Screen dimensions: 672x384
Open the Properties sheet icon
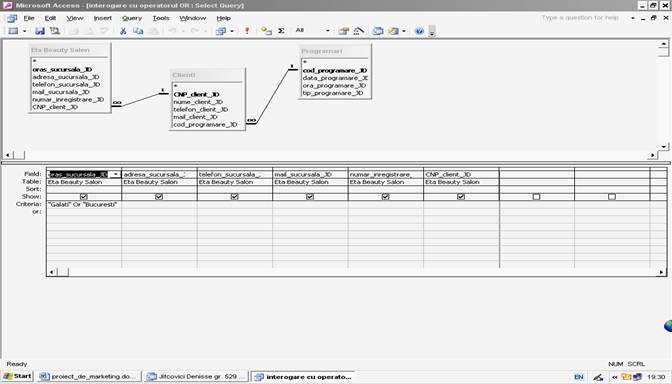click(x=343, y=31)
